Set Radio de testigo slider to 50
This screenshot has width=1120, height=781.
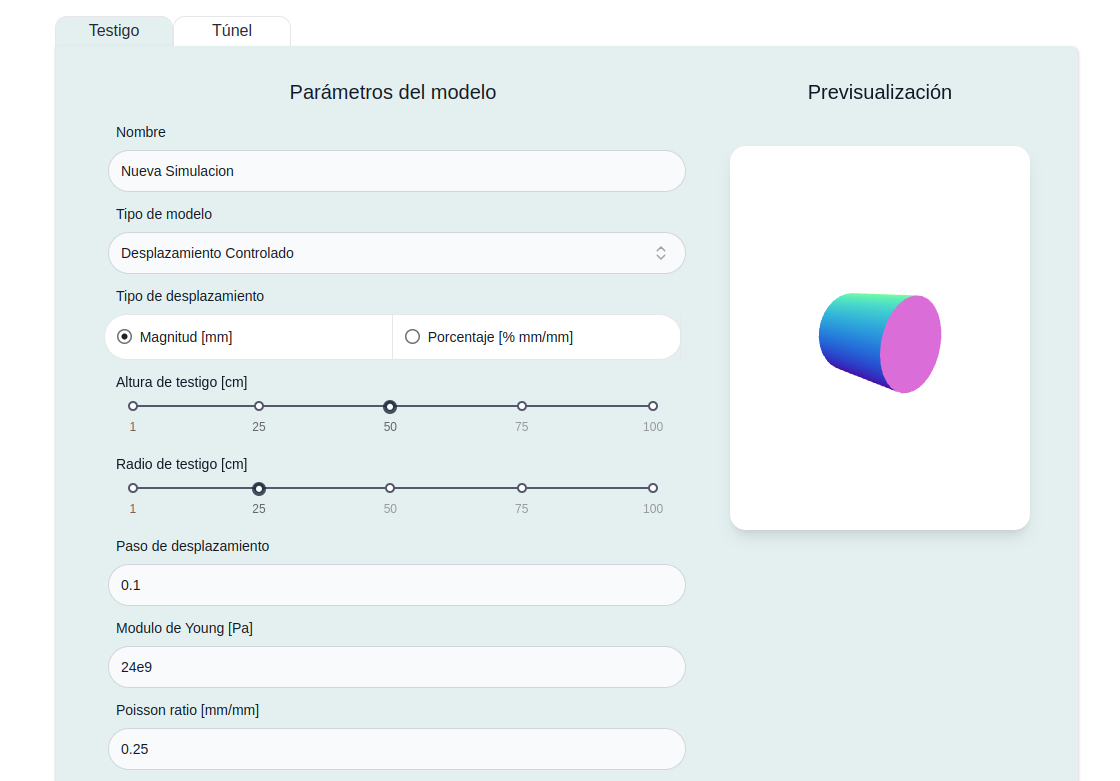pyautogui.click(x=390, y=488)
